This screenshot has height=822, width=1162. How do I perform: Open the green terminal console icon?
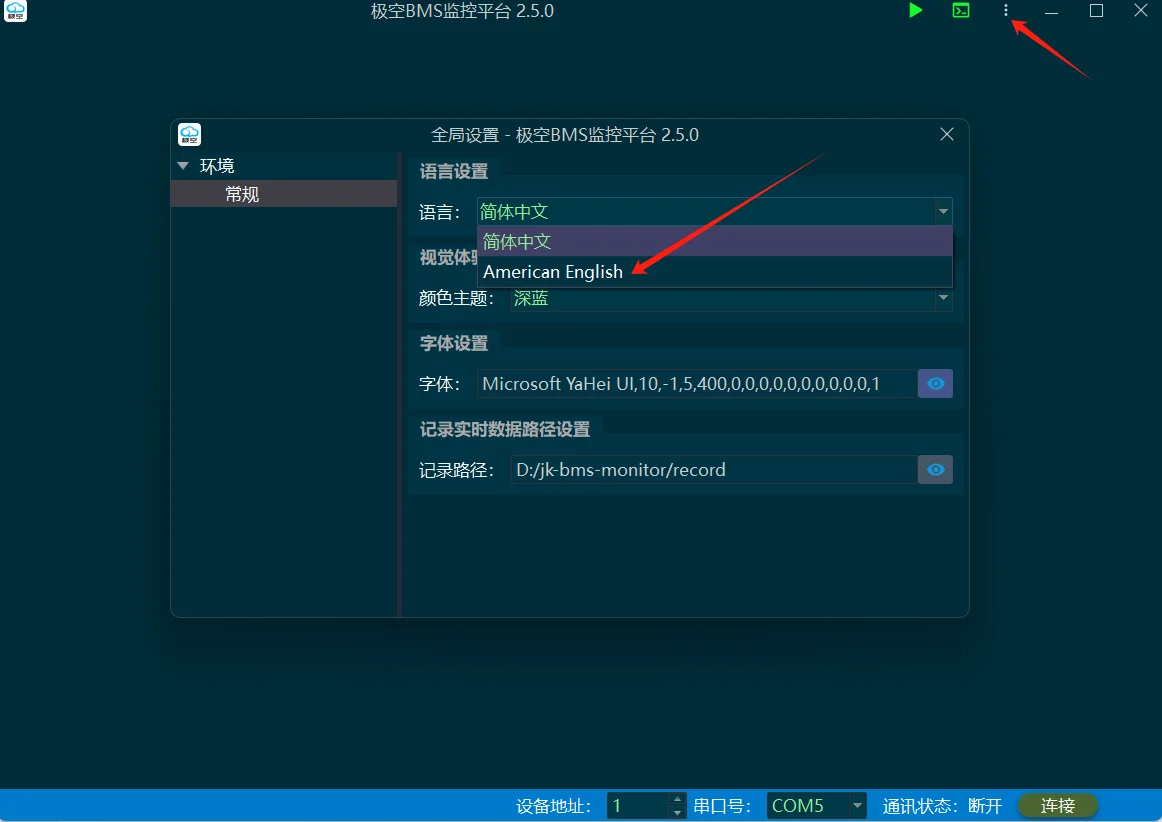[960, 10]
